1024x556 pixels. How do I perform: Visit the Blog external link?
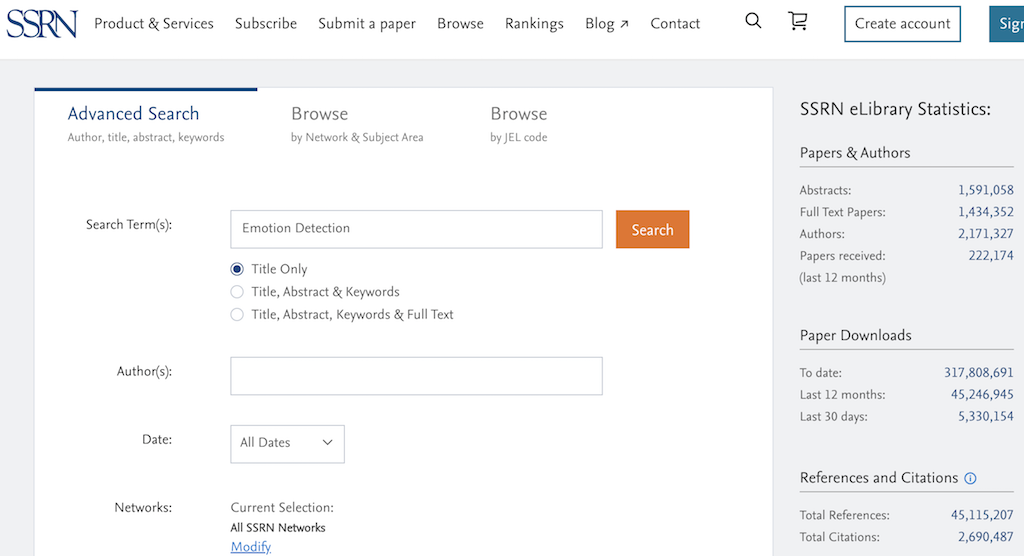(x=607, y=23)
